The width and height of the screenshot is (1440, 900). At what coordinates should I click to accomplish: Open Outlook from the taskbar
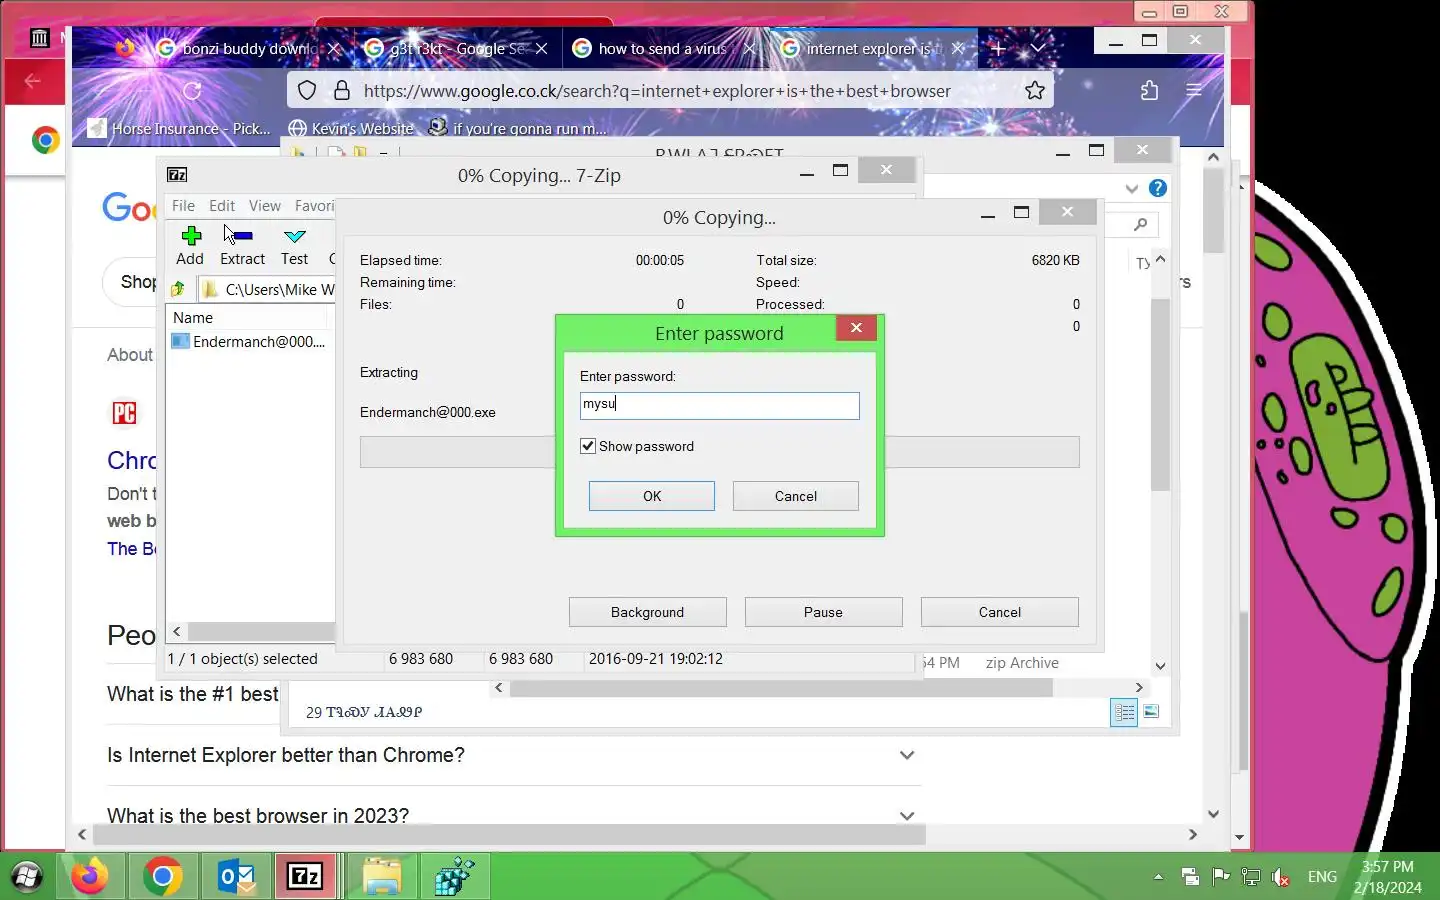pos(236,877)
